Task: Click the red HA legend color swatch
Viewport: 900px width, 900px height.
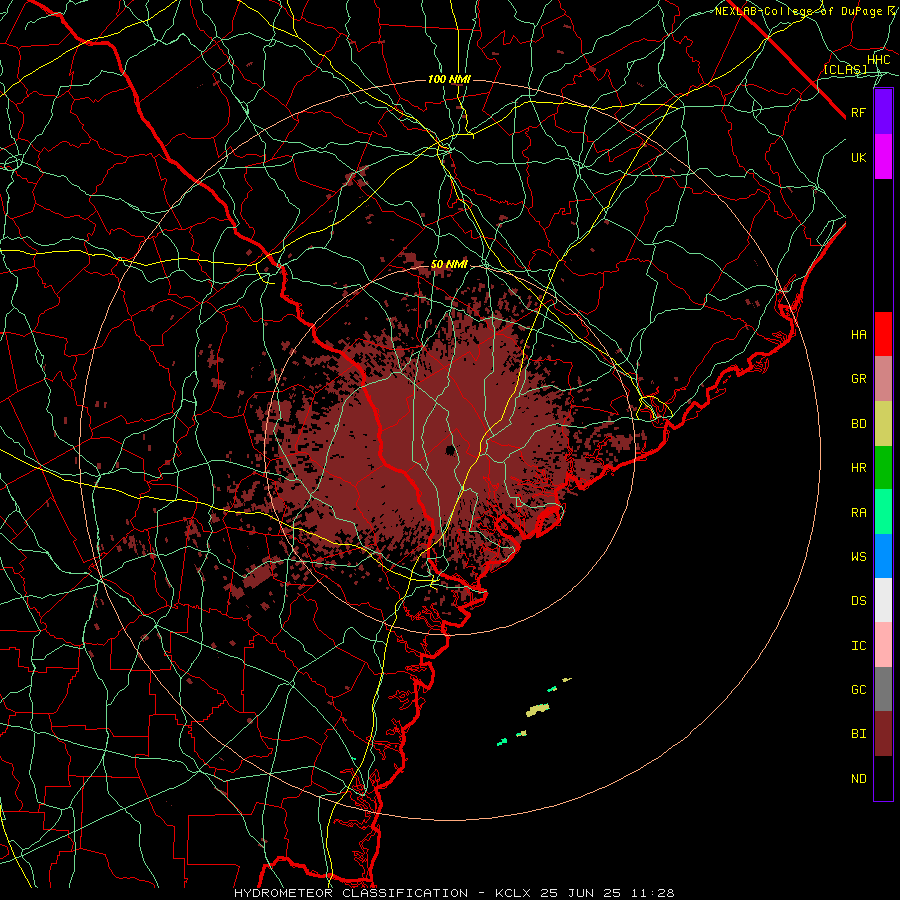Action: (883, 334)
